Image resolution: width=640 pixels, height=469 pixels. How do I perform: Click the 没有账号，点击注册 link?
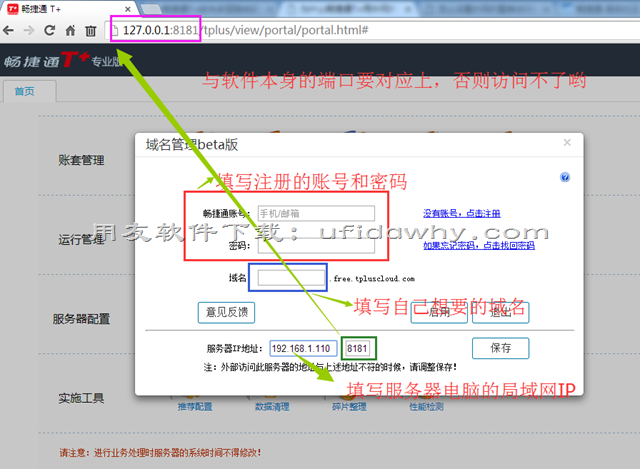pyautogui.click(x=462, y=213)
